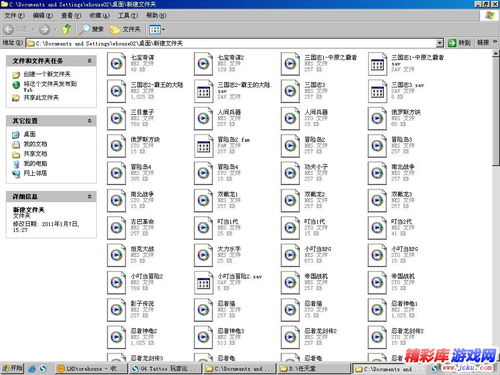The width and height of the screenshot is (500, 375).
Task: Select the 南北战争 NES file icon
Action: [377, 173]
